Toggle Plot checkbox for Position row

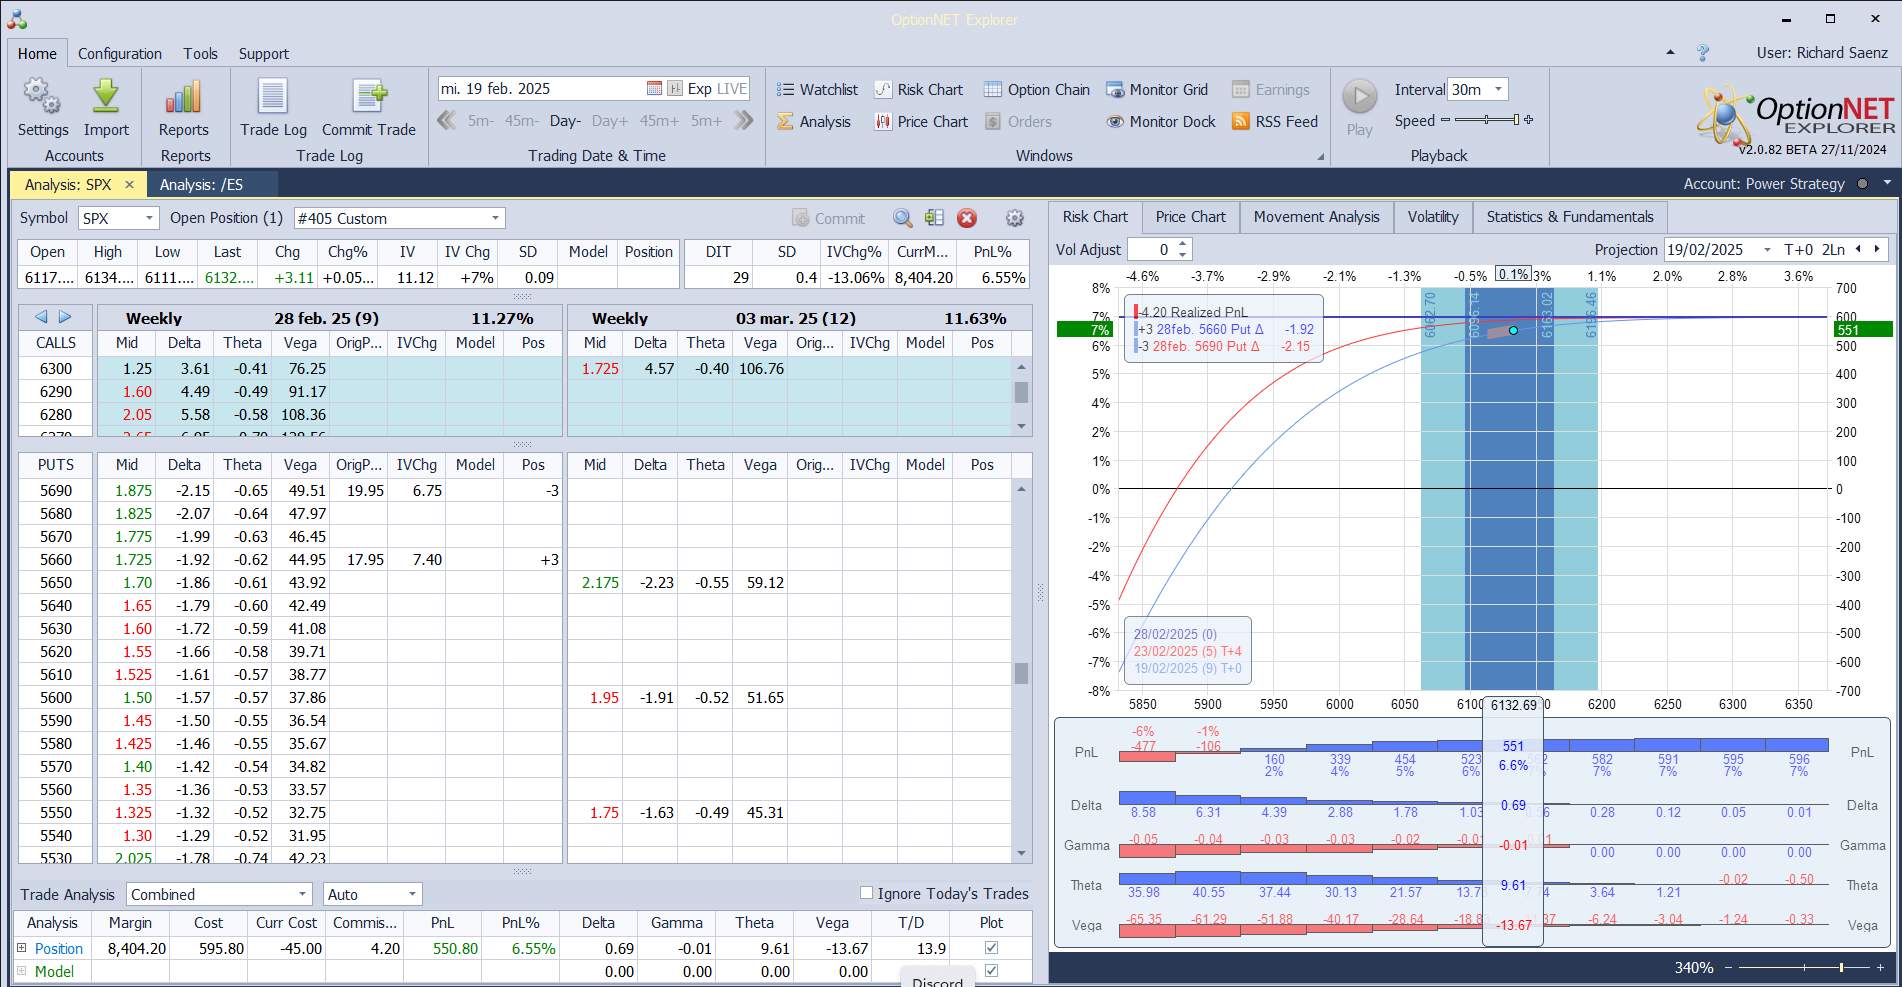pos(991,948)
